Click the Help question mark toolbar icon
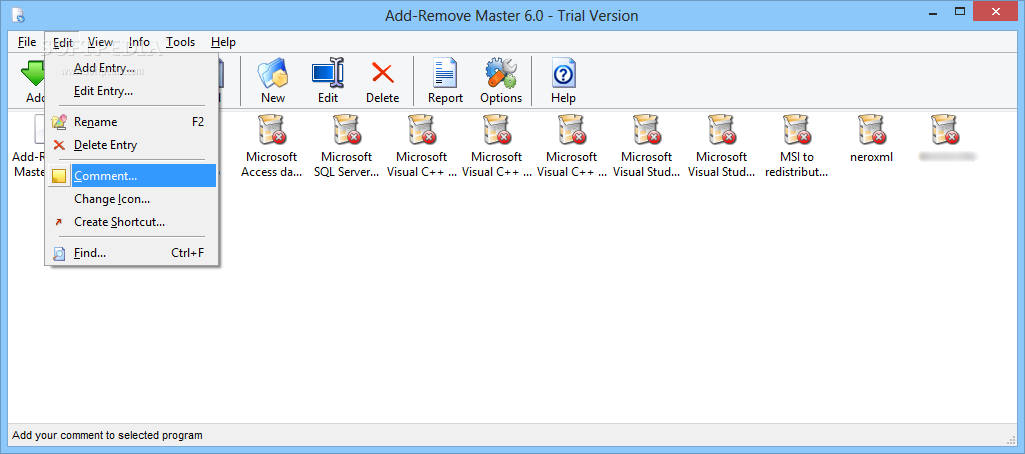 563,73
